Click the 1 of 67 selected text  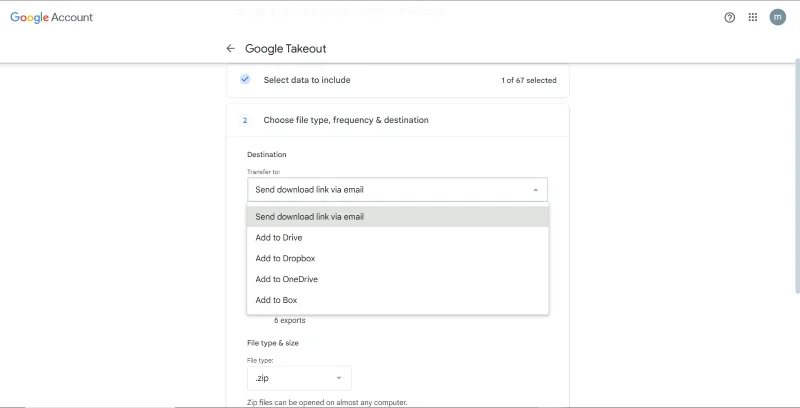point(529,80)
